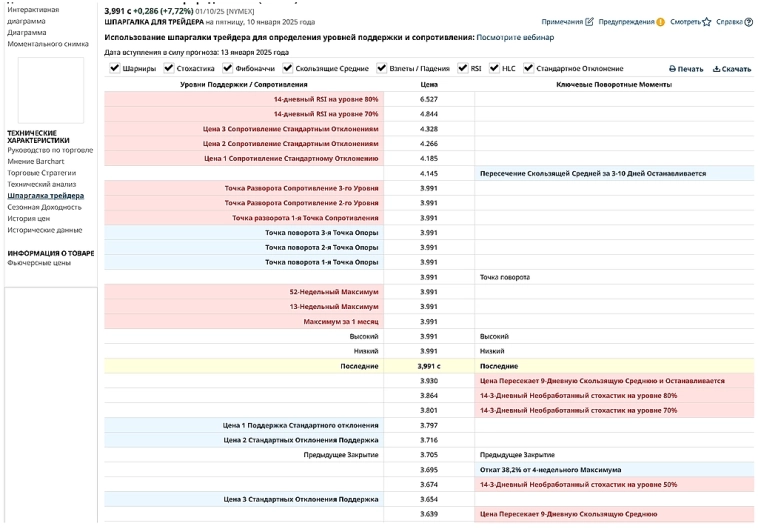Click the Печать printer icon
The image size is (758, 529).
[673, 69]
